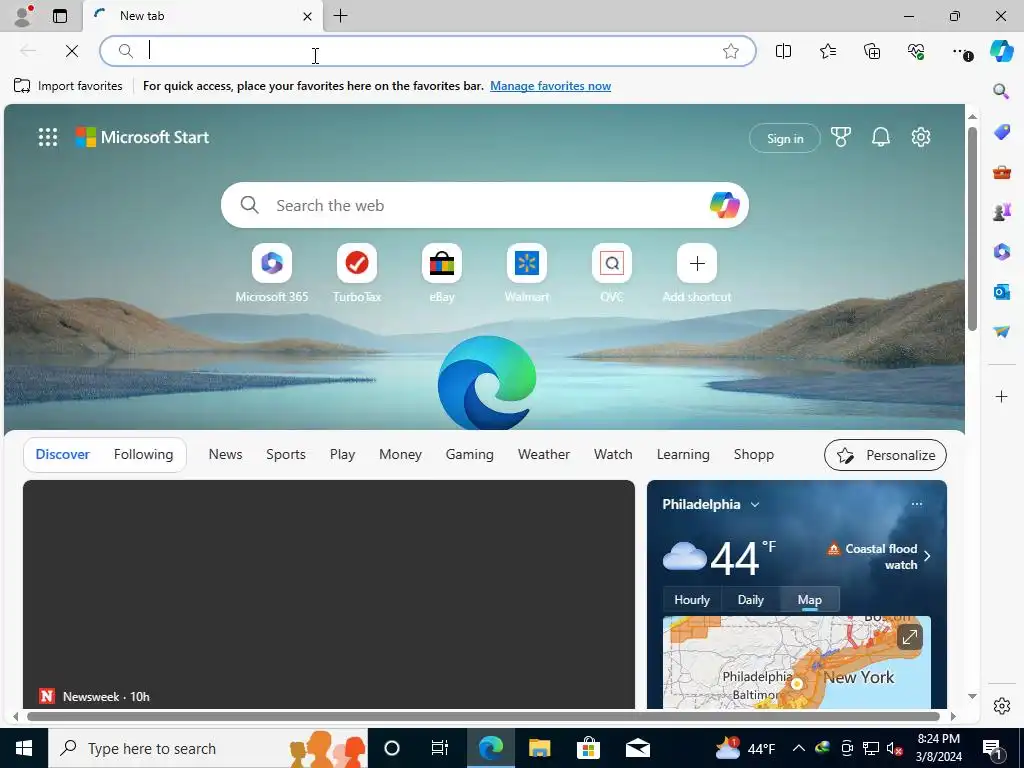Click Import favorites
The image size is (1024, 768).
(x=68, y=86)
